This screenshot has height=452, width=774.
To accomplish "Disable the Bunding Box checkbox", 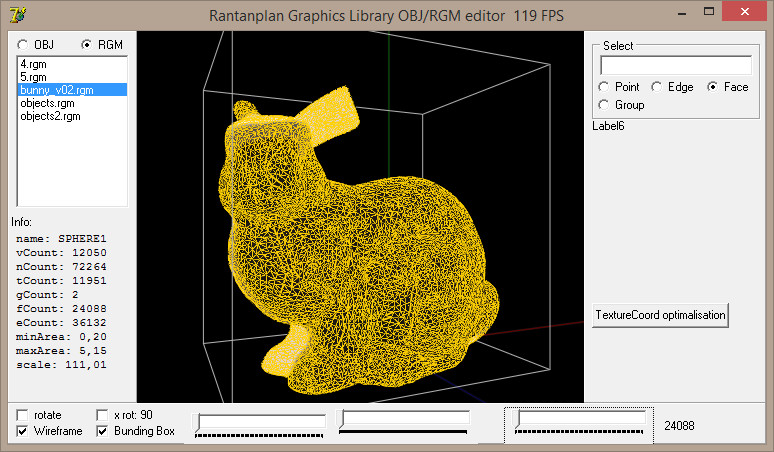I will 103,431.
